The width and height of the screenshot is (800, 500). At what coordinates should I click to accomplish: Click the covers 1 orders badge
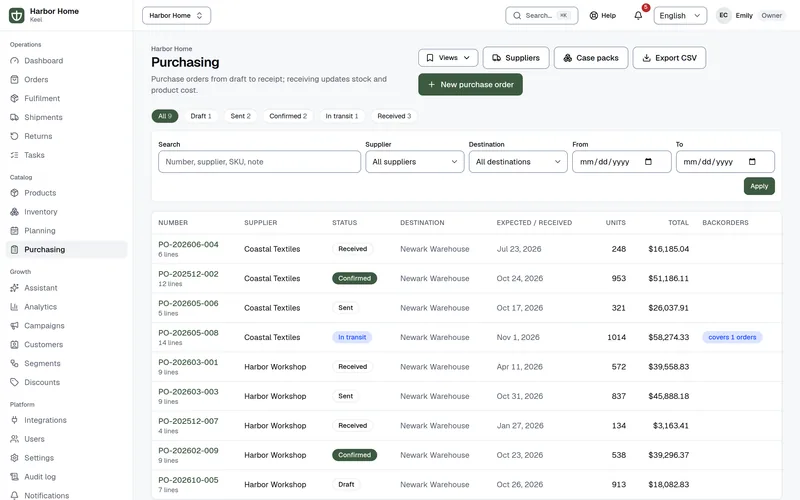click(x=732, y=337)
